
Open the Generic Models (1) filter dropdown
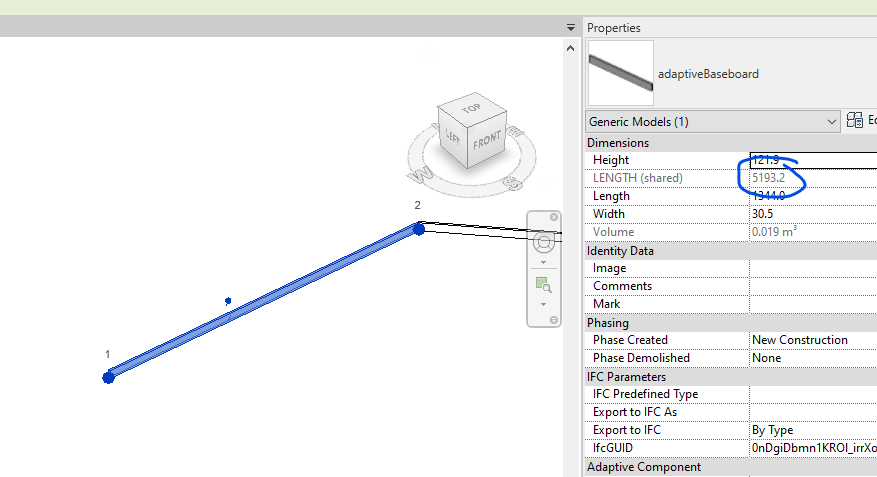click(x=713, y=121)
